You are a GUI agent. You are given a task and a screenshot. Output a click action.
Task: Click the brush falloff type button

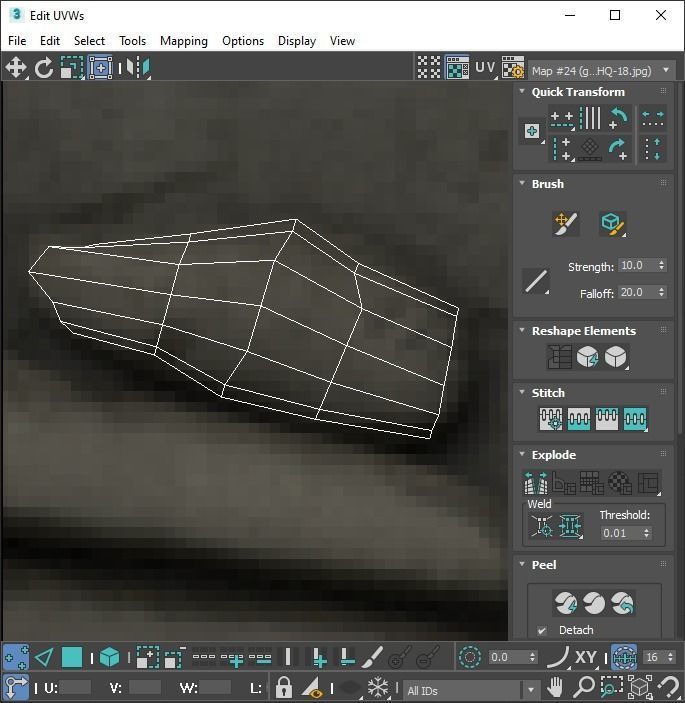(536, 281)
